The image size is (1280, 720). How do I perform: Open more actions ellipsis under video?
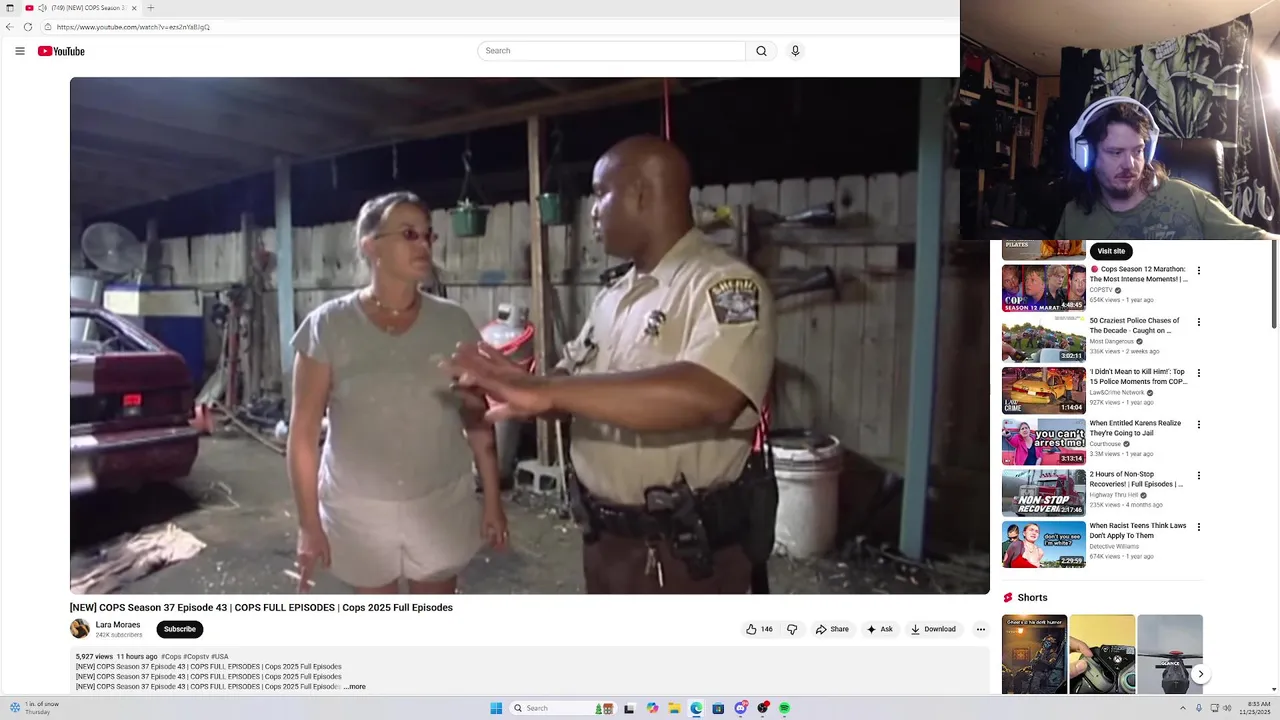pos(981,629)
